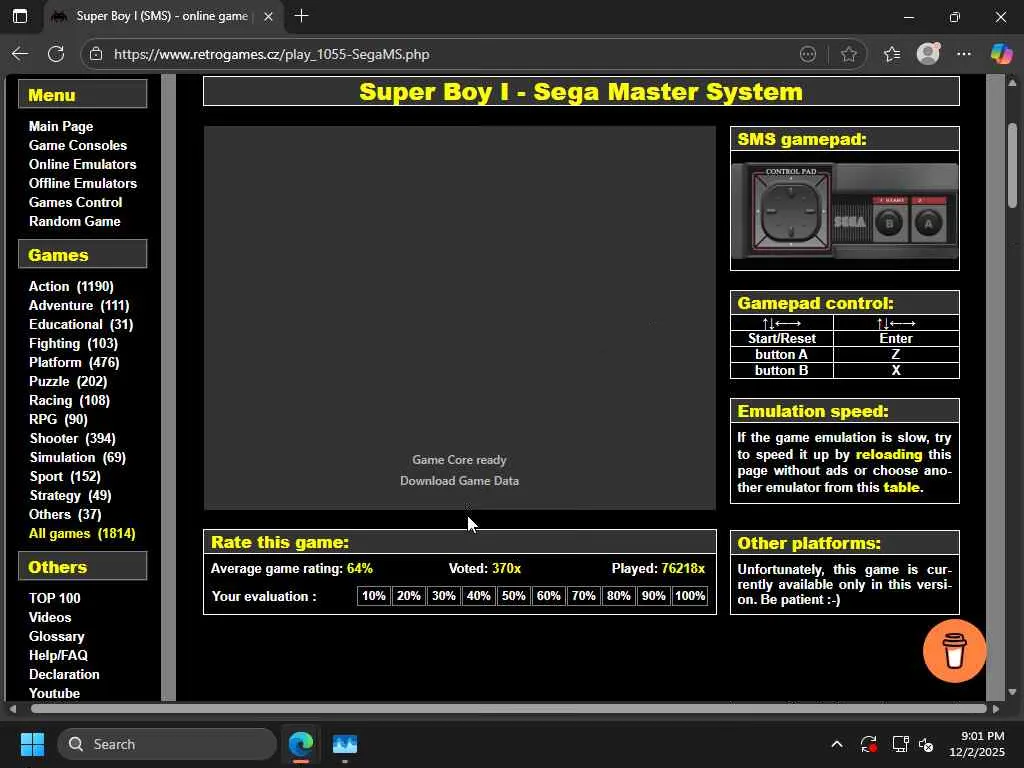Browse Adventure (111) games

[79, 305]
